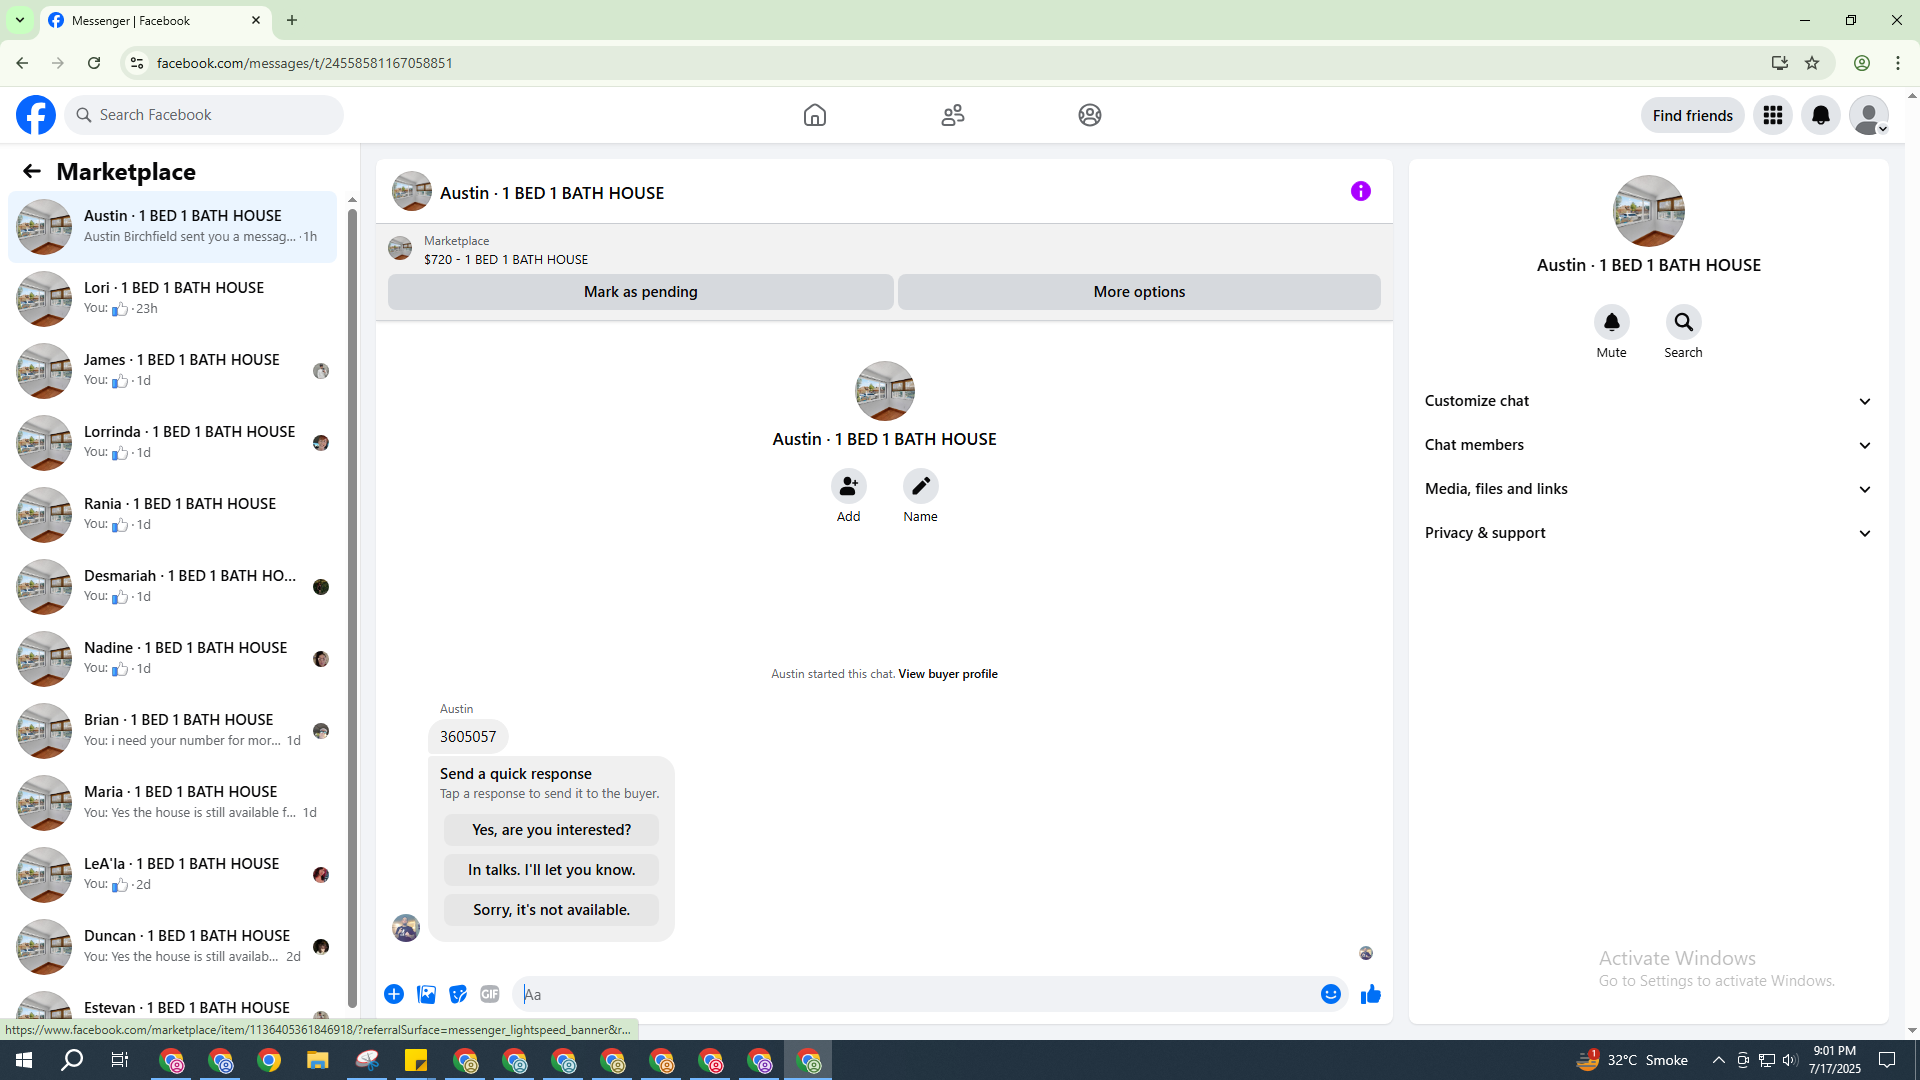This screenshot has width=1920, height=1080.
Task: Edit the chat name
Action: 921,486
